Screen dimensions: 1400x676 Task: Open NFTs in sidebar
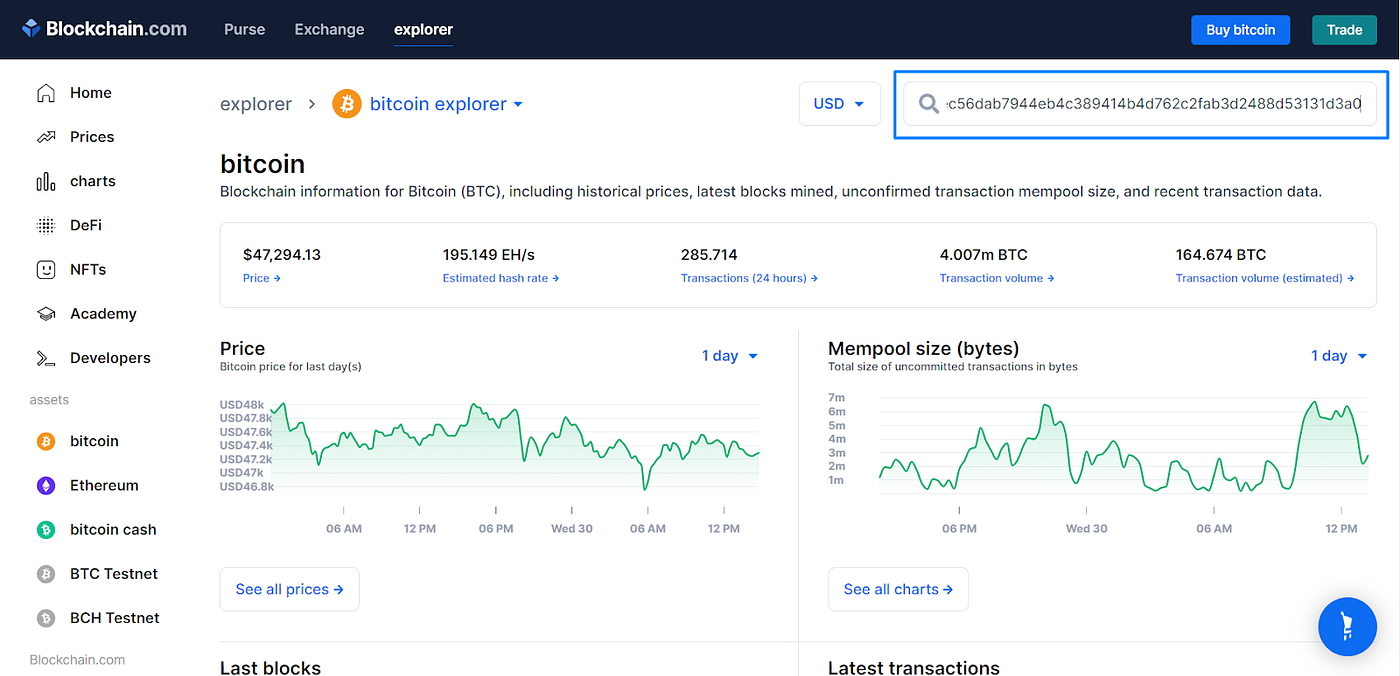pyautogui.click(x=88, y=269)
